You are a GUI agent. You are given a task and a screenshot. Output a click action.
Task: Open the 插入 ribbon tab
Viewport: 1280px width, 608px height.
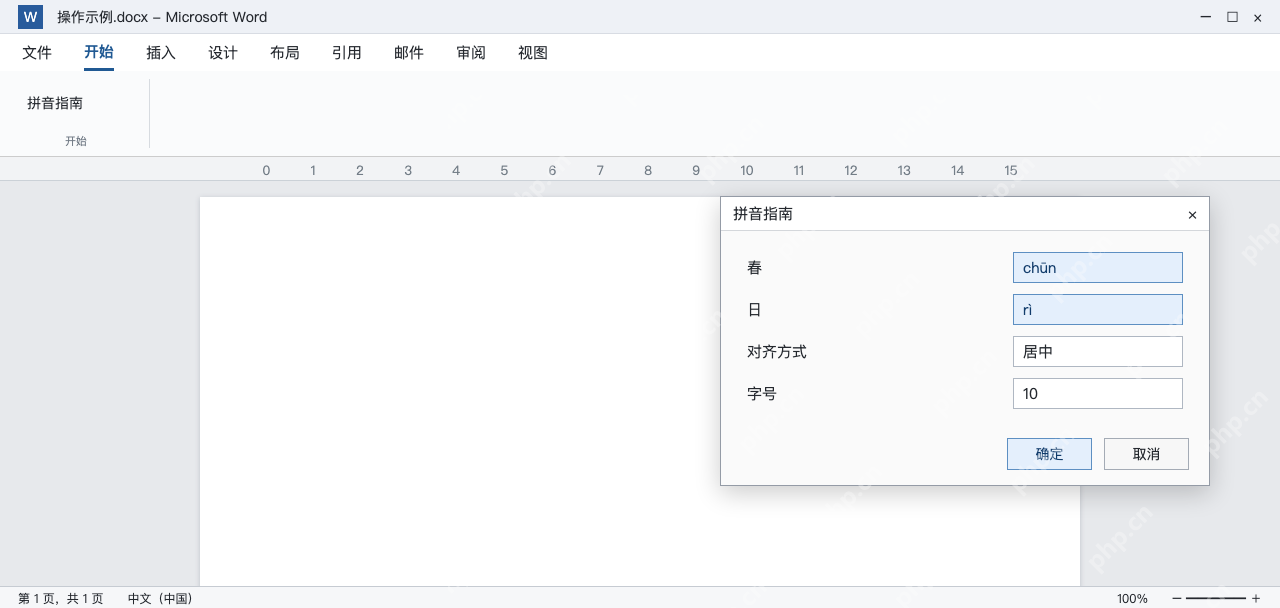coord(161,53)
